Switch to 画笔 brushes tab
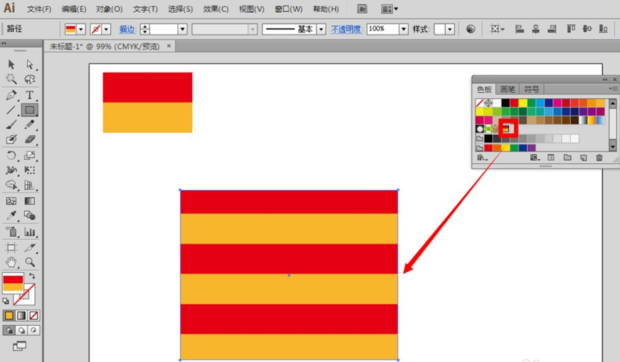The image size is (620, 362). 507,89
